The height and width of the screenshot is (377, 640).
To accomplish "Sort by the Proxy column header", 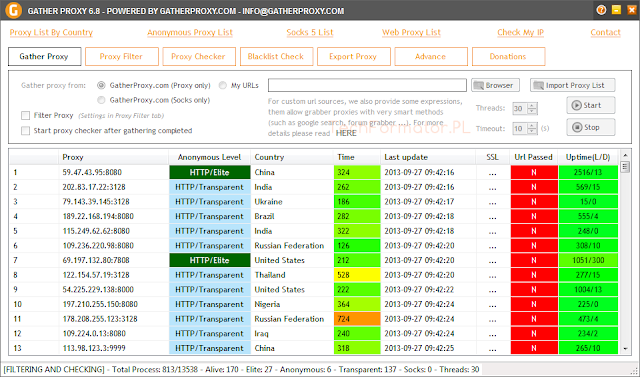I will click(113, 157).
